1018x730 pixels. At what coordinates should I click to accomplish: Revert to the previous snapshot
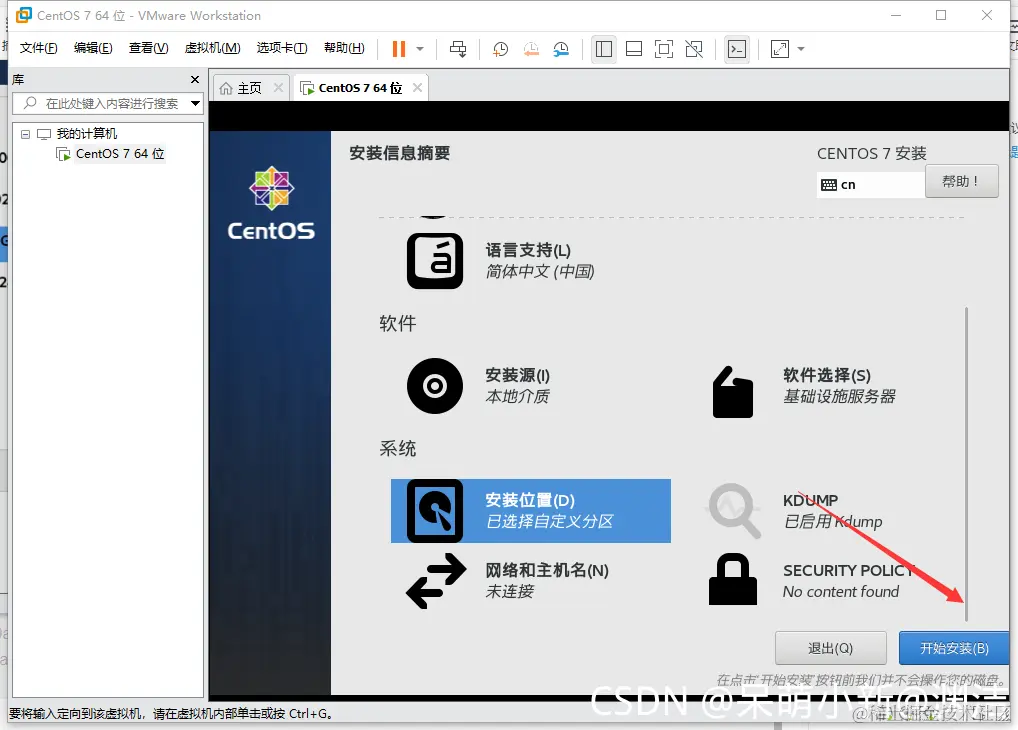pyautogui.click(x=531, y=49)
